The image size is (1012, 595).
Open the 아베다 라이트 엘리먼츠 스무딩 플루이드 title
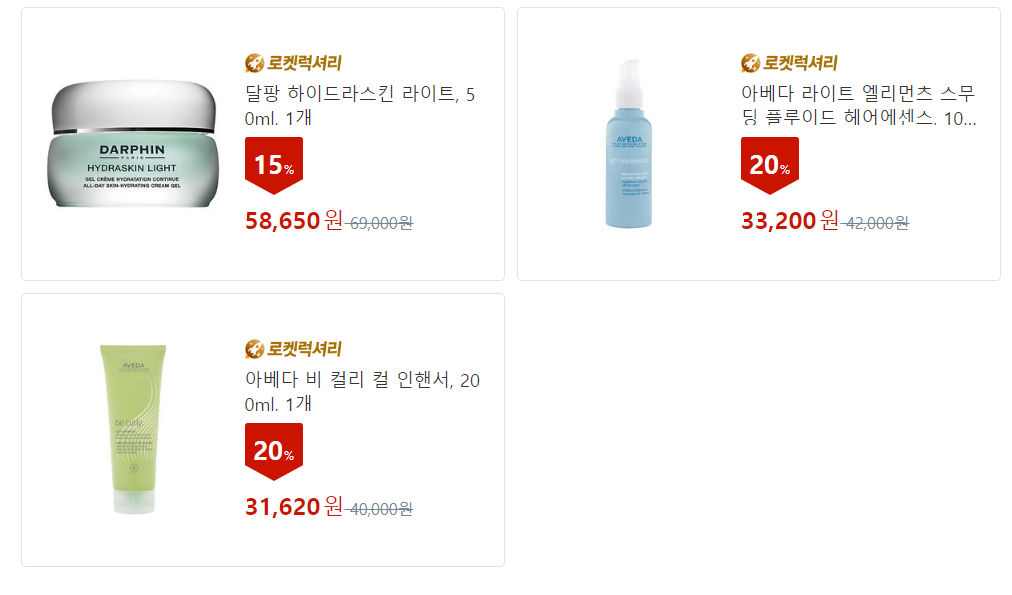click(857, 106)
